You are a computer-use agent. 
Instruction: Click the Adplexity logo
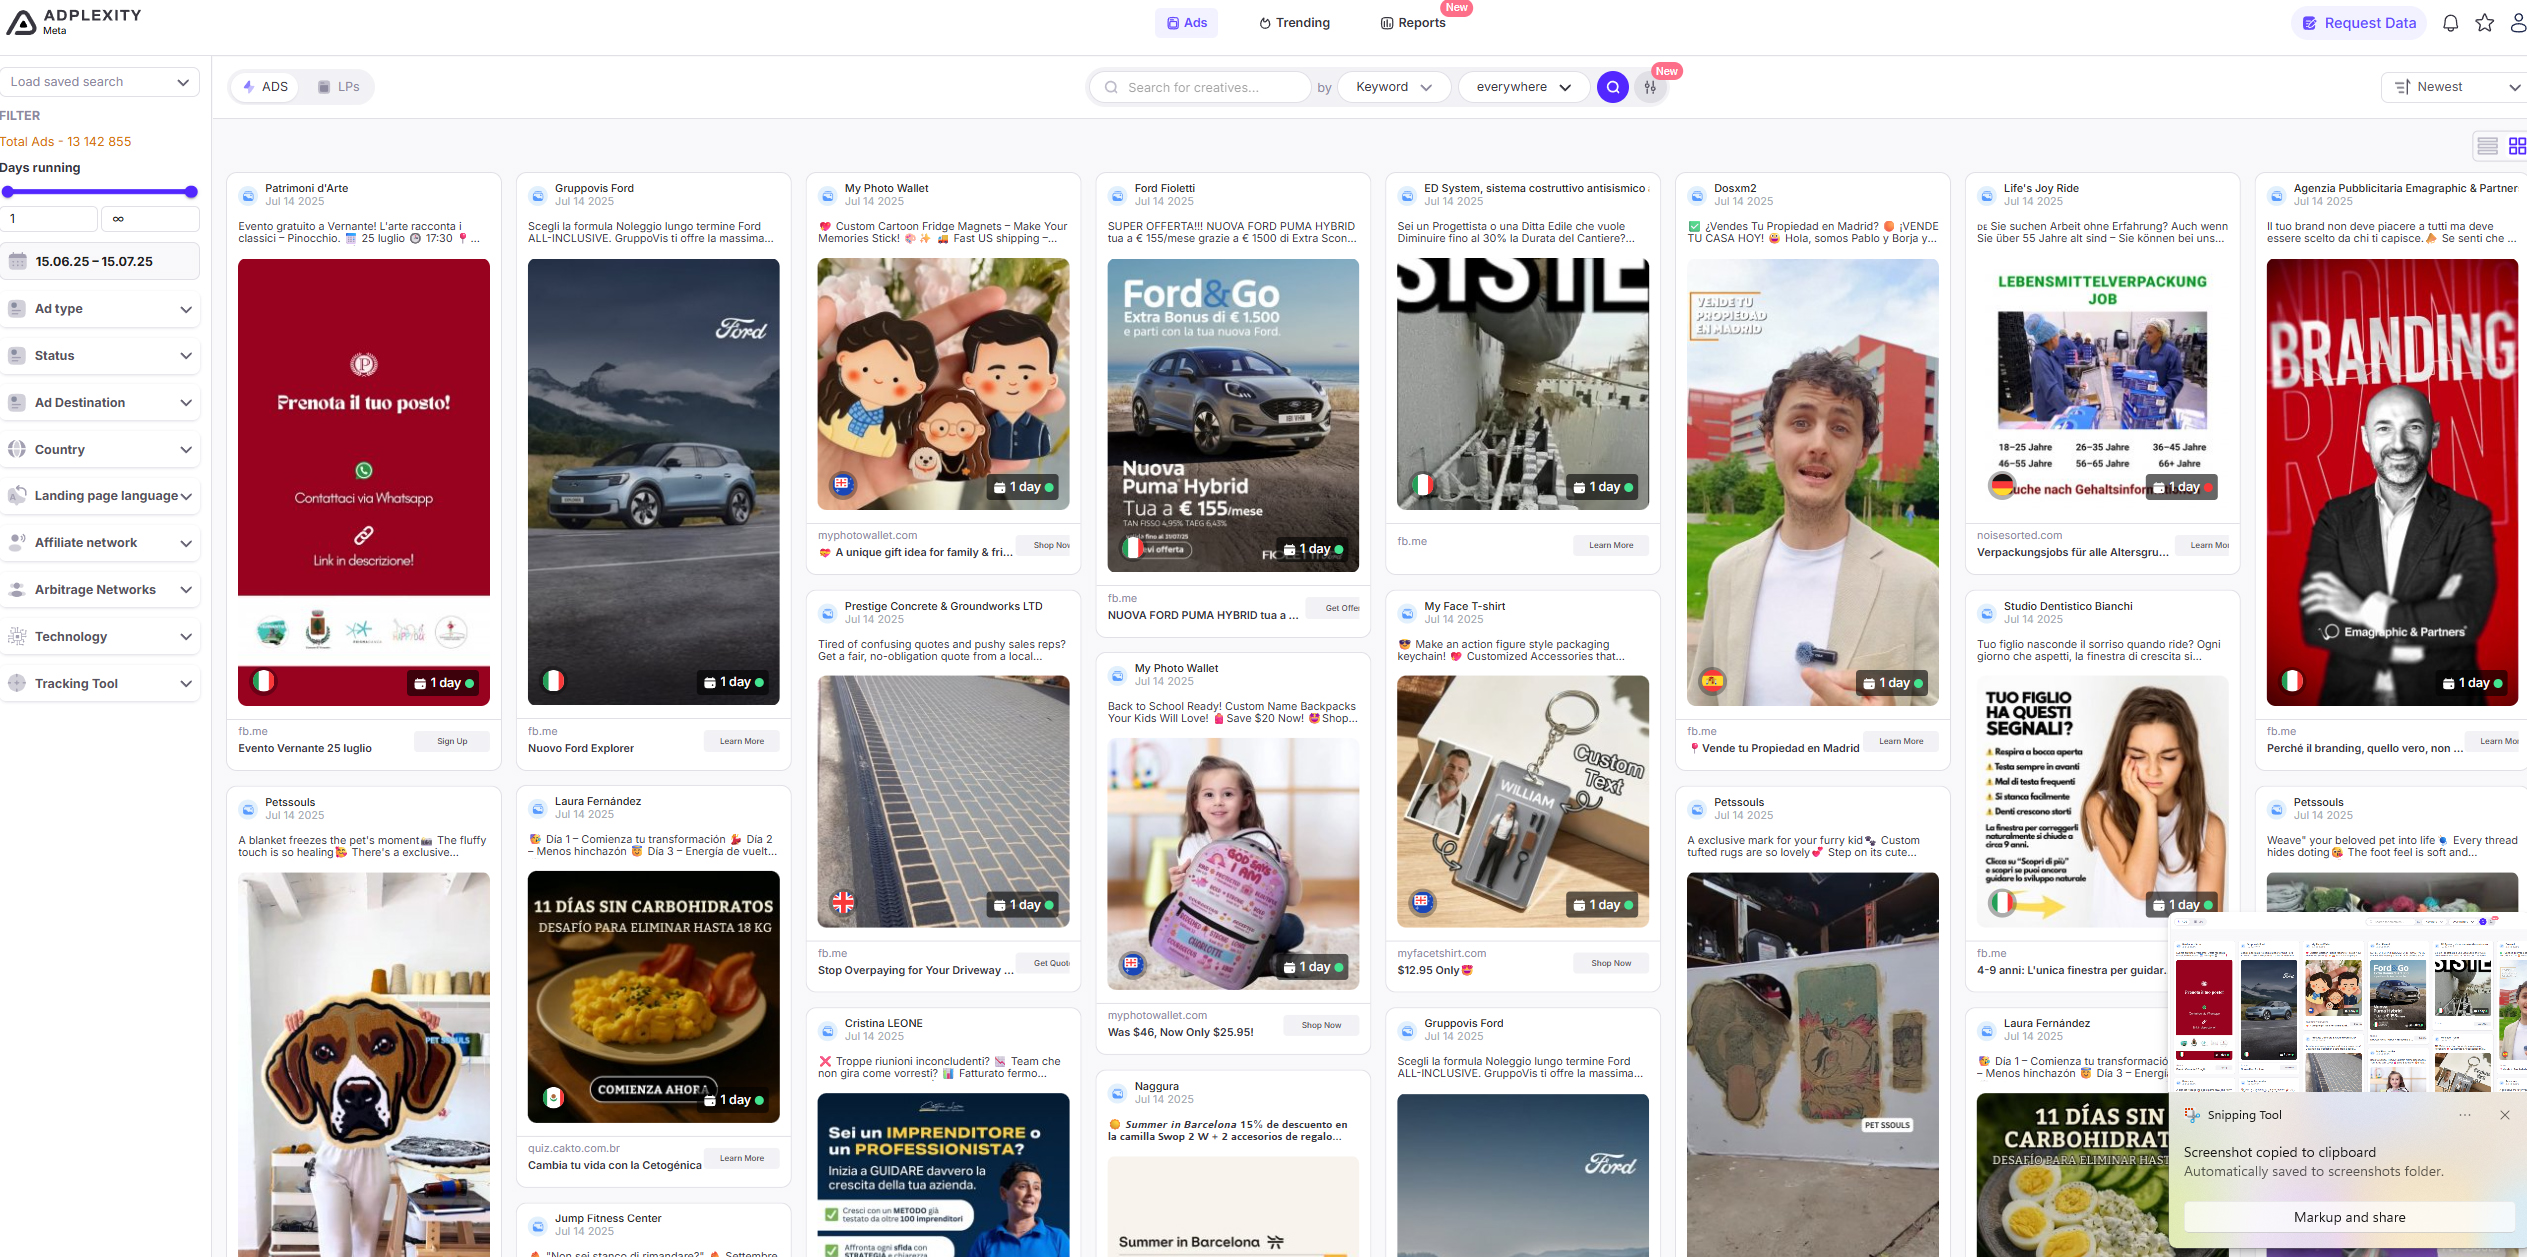(x=73, y=21)
